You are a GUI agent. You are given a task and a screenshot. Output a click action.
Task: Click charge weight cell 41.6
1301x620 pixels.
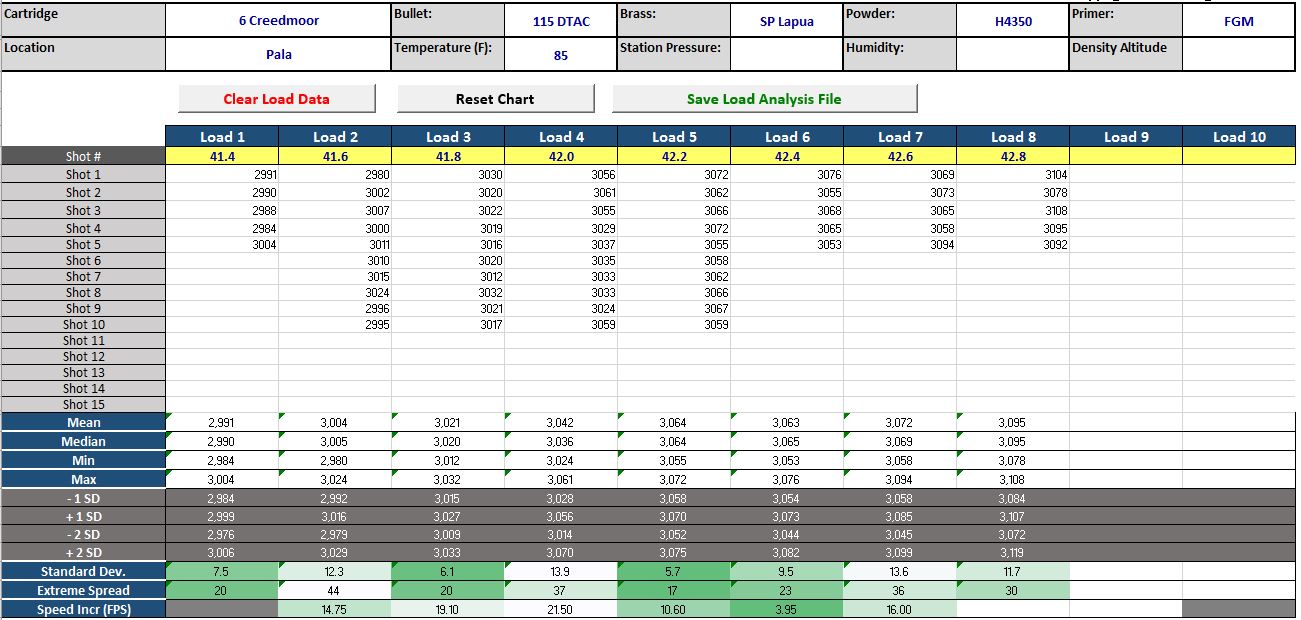[x=335, y=156]
